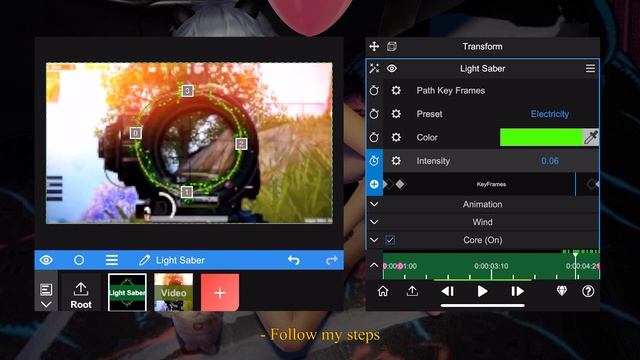Click the KeyFrames track strip
Screen dimensions: 640x360
click(x=491, y=184)
